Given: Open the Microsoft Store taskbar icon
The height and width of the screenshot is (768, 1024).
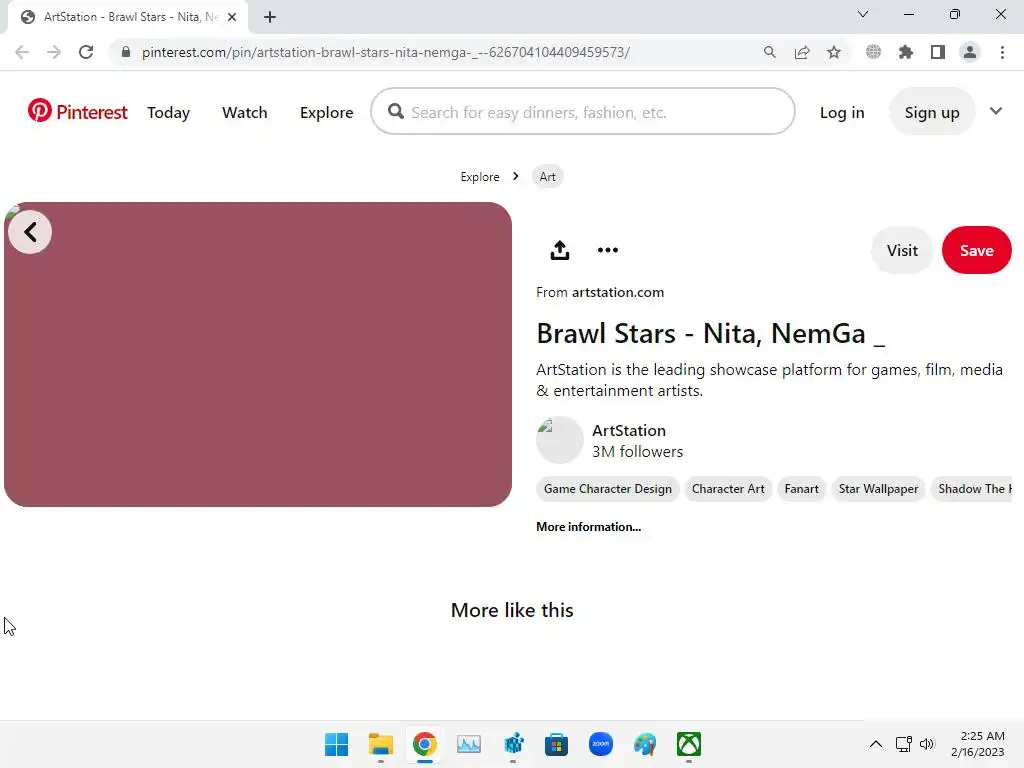Looking at the screenshot, I should 556,744.
